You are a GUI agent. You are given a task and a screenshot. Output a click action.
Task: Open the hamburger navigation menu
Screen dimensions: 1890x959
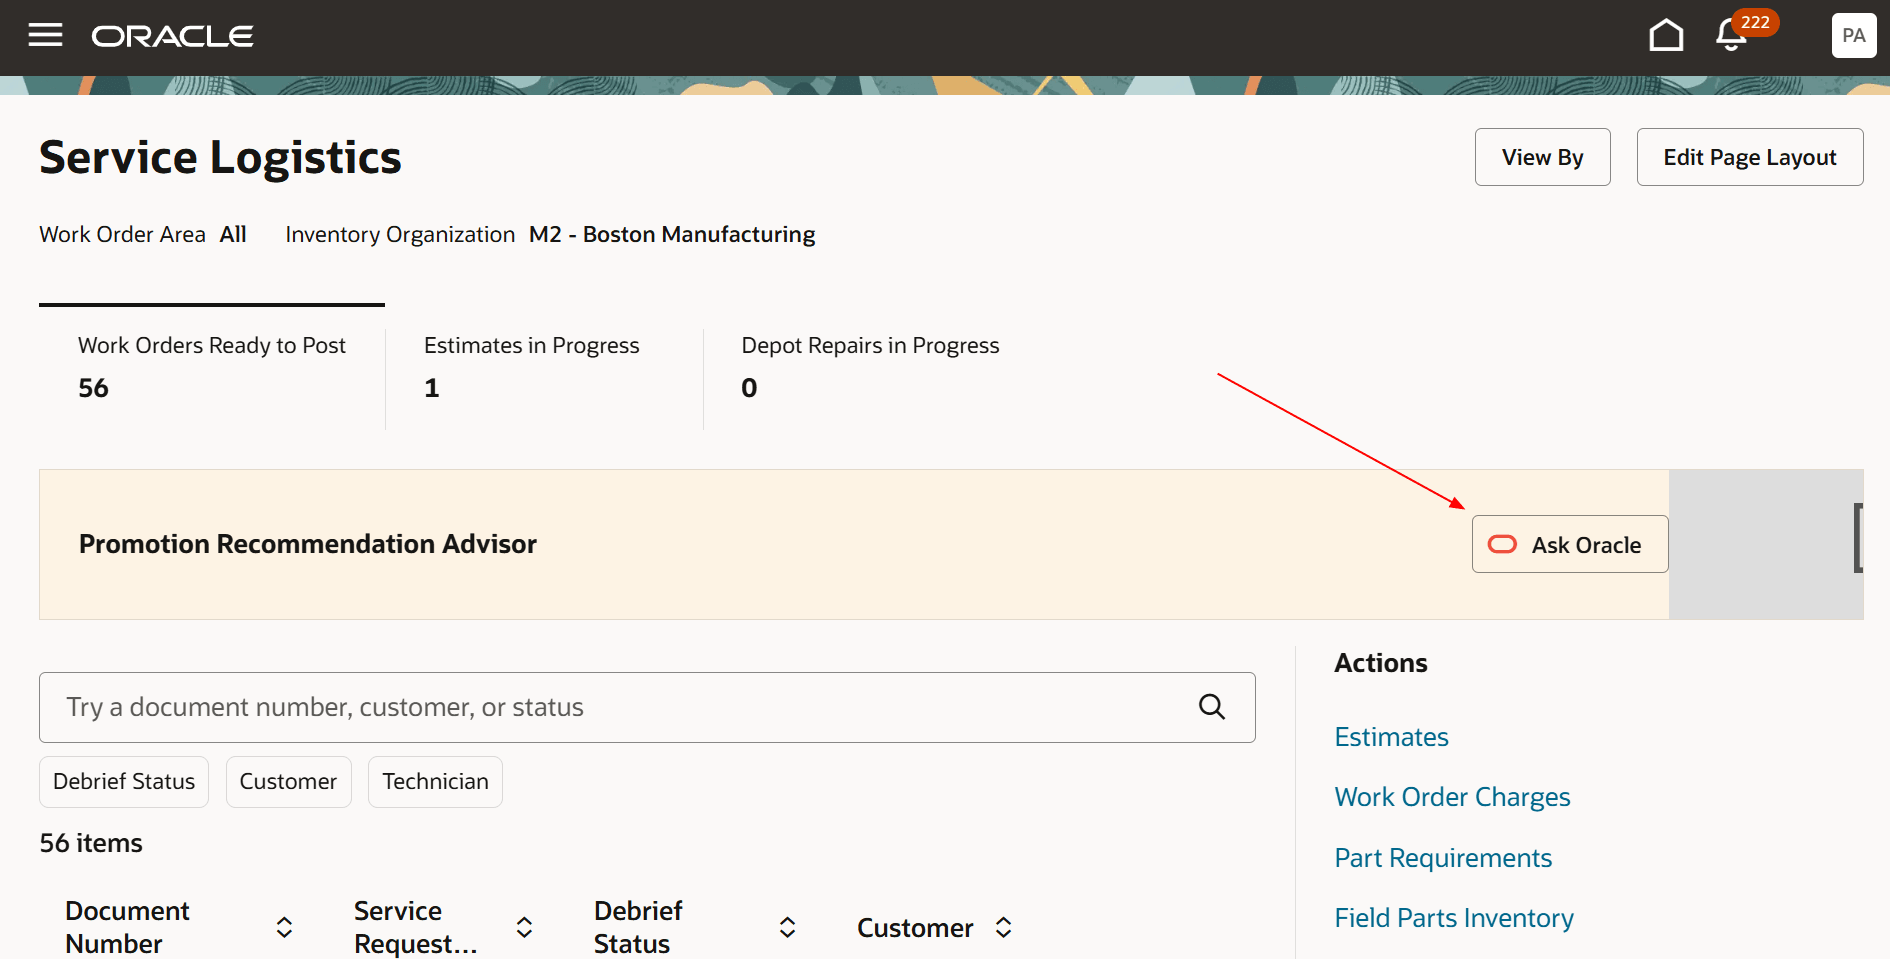point(45,34)
